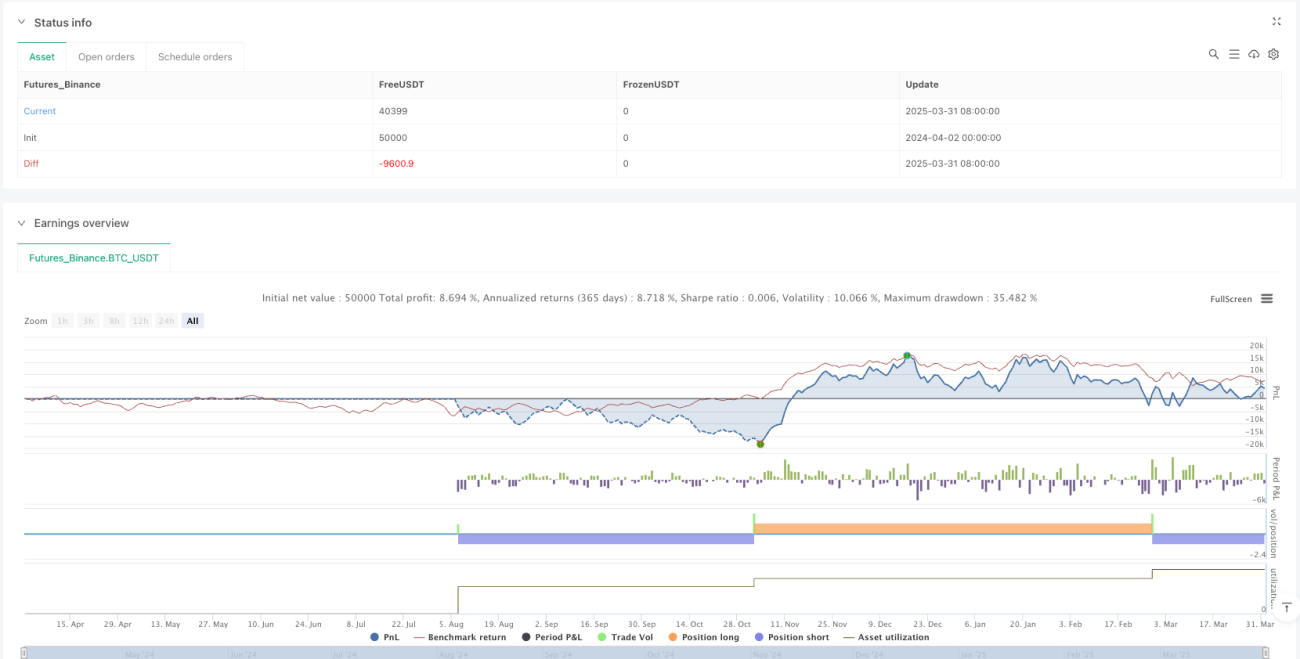
Task: Open table settings gear icon
Action: pos(1274,54)
